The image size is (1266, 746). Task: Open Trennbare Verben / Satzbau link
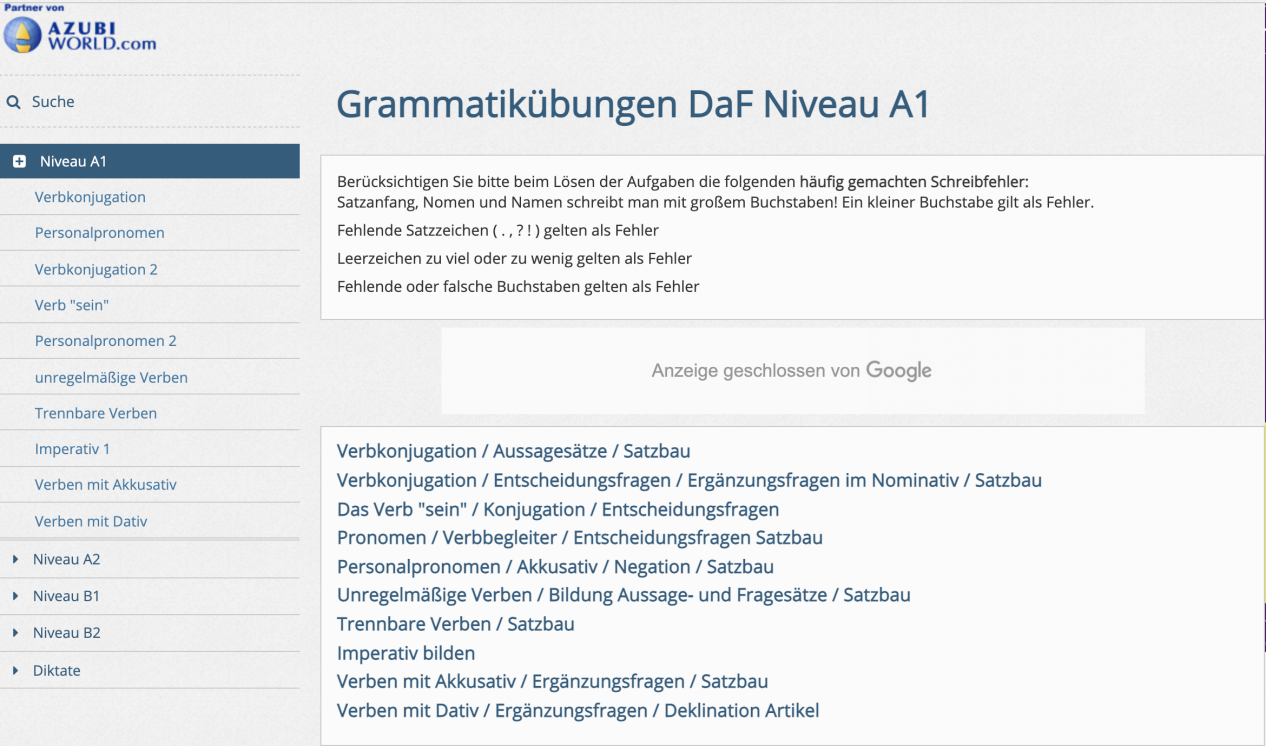pos(455,624)
